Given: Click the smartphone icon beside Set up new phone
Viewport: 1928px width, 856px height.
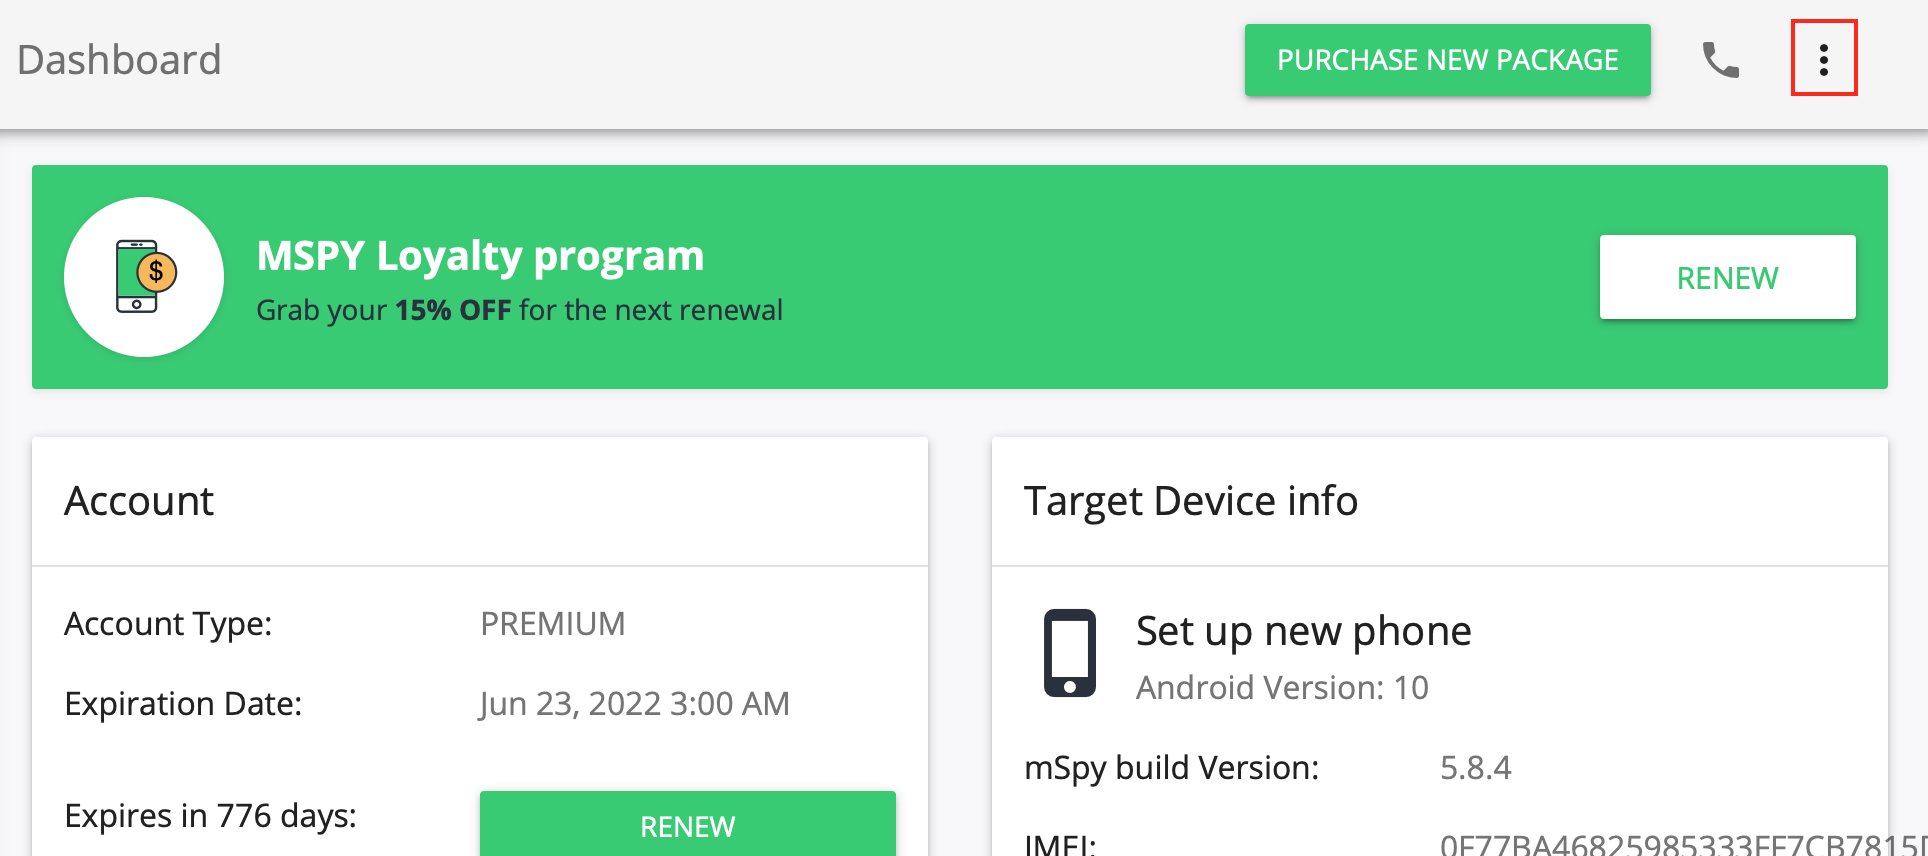Looking at the screenshot, I should (x=1070, y=653).
